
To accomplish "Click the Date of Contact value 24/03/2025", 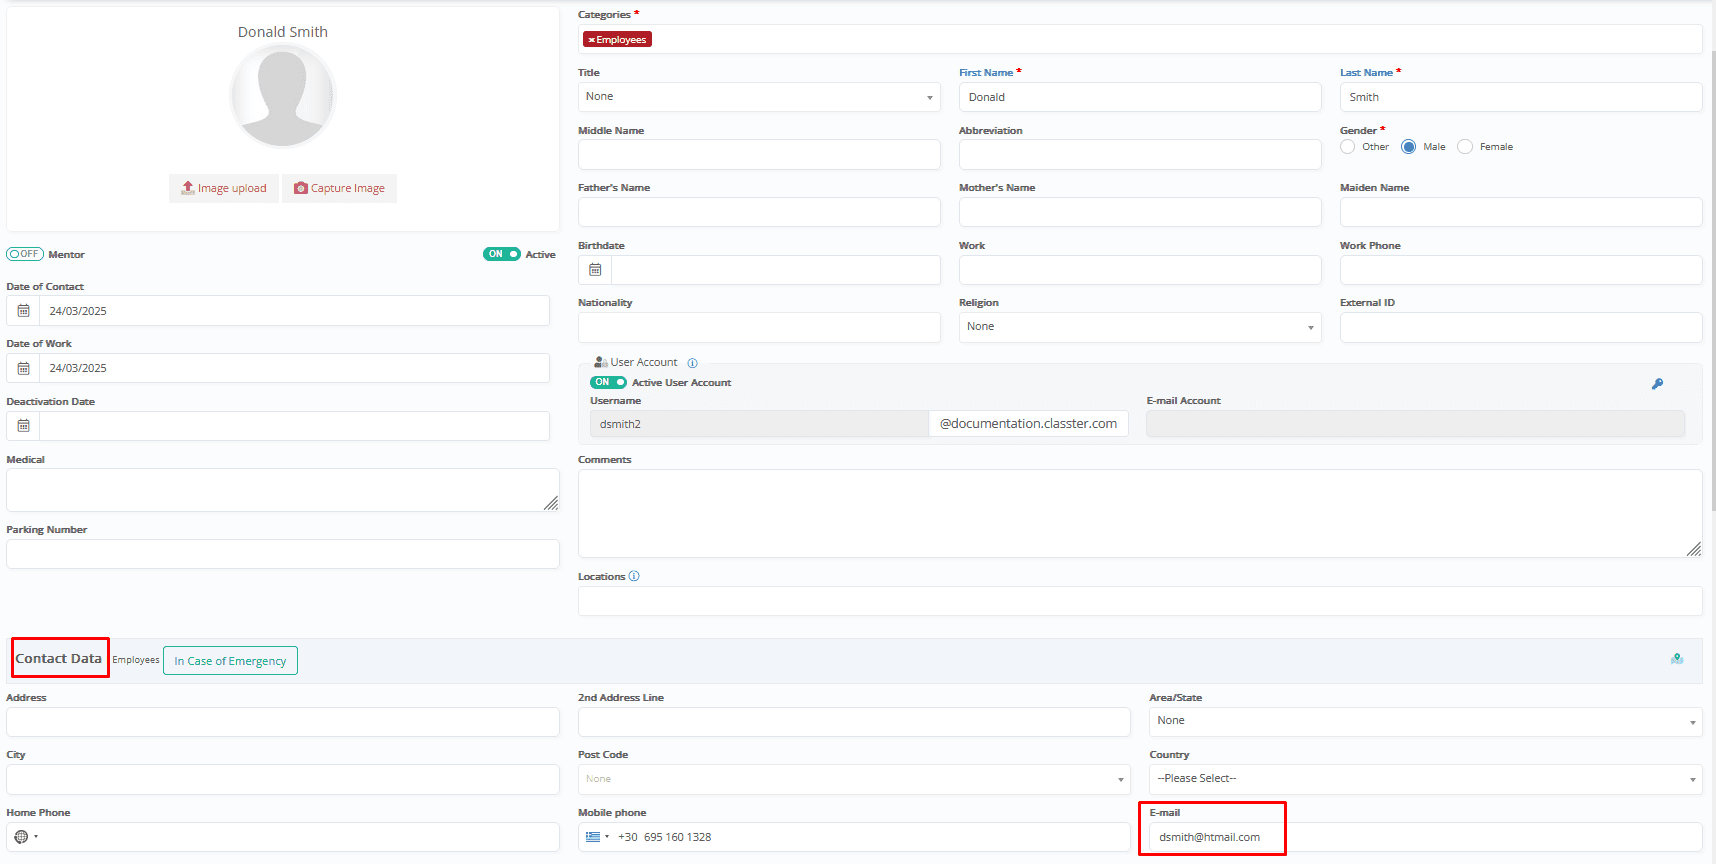I will coord(78,311).
